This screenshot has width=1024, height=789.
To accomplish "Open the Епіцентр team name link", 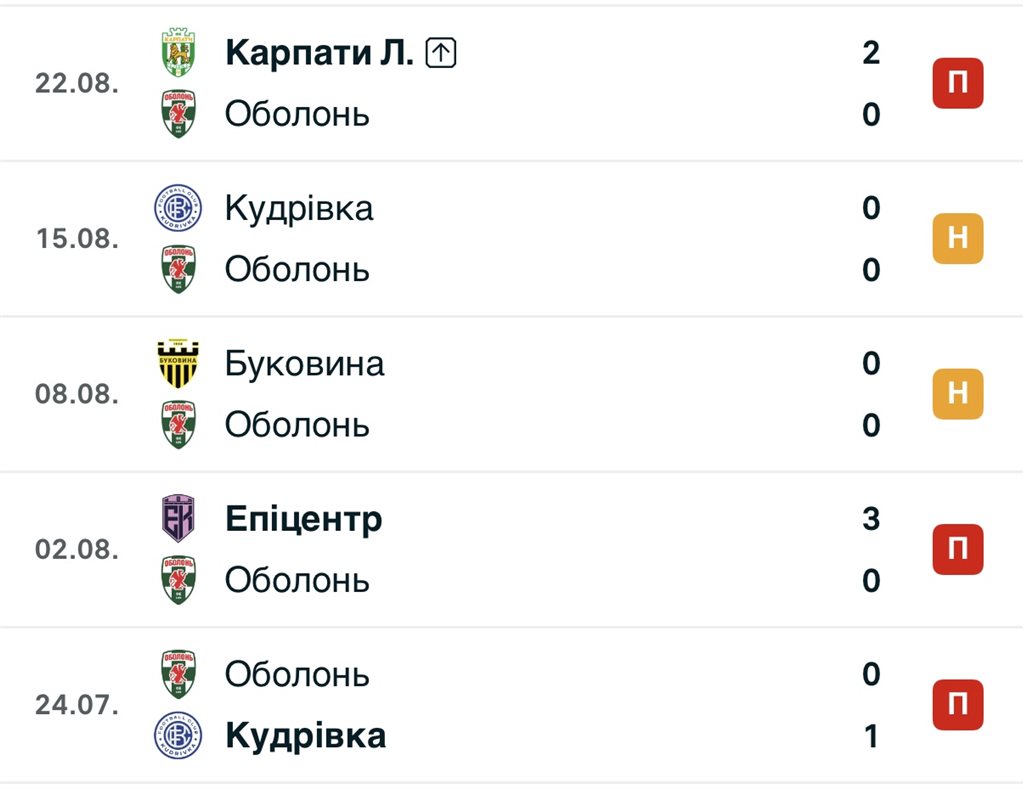I will pos(304,519).
